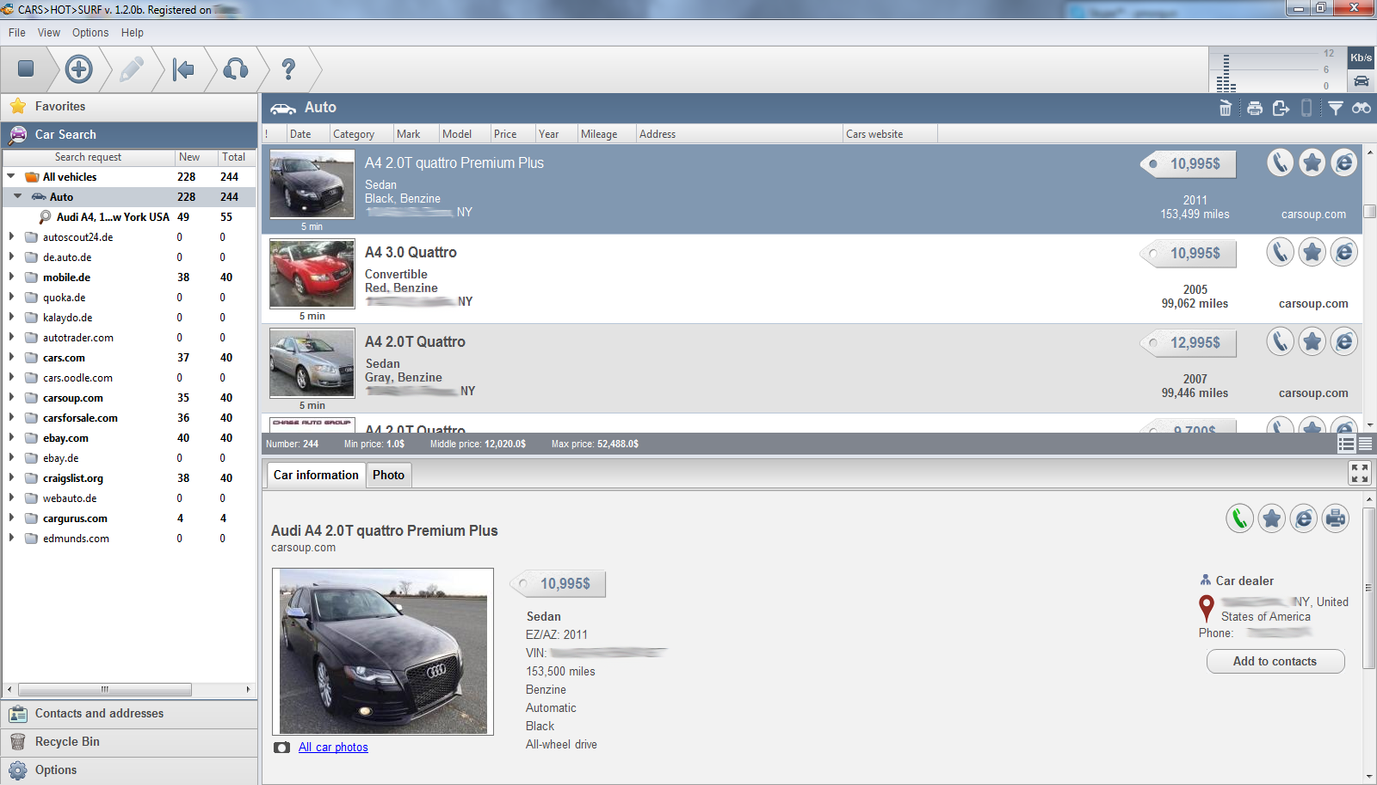Open support via headset icon
Screen dimensions: 1377x785
236,69
